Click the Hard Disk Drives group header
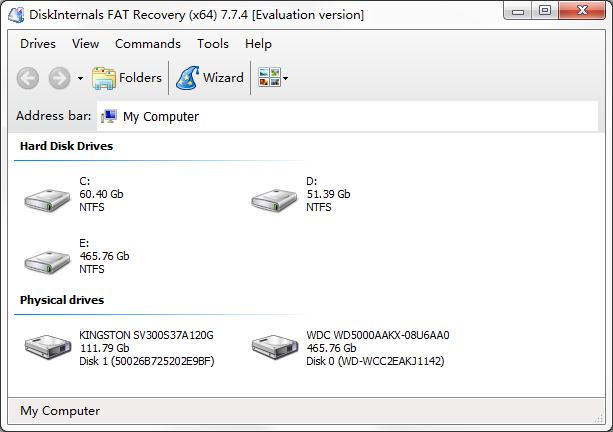The image size is (613, 432). (66, 146)
